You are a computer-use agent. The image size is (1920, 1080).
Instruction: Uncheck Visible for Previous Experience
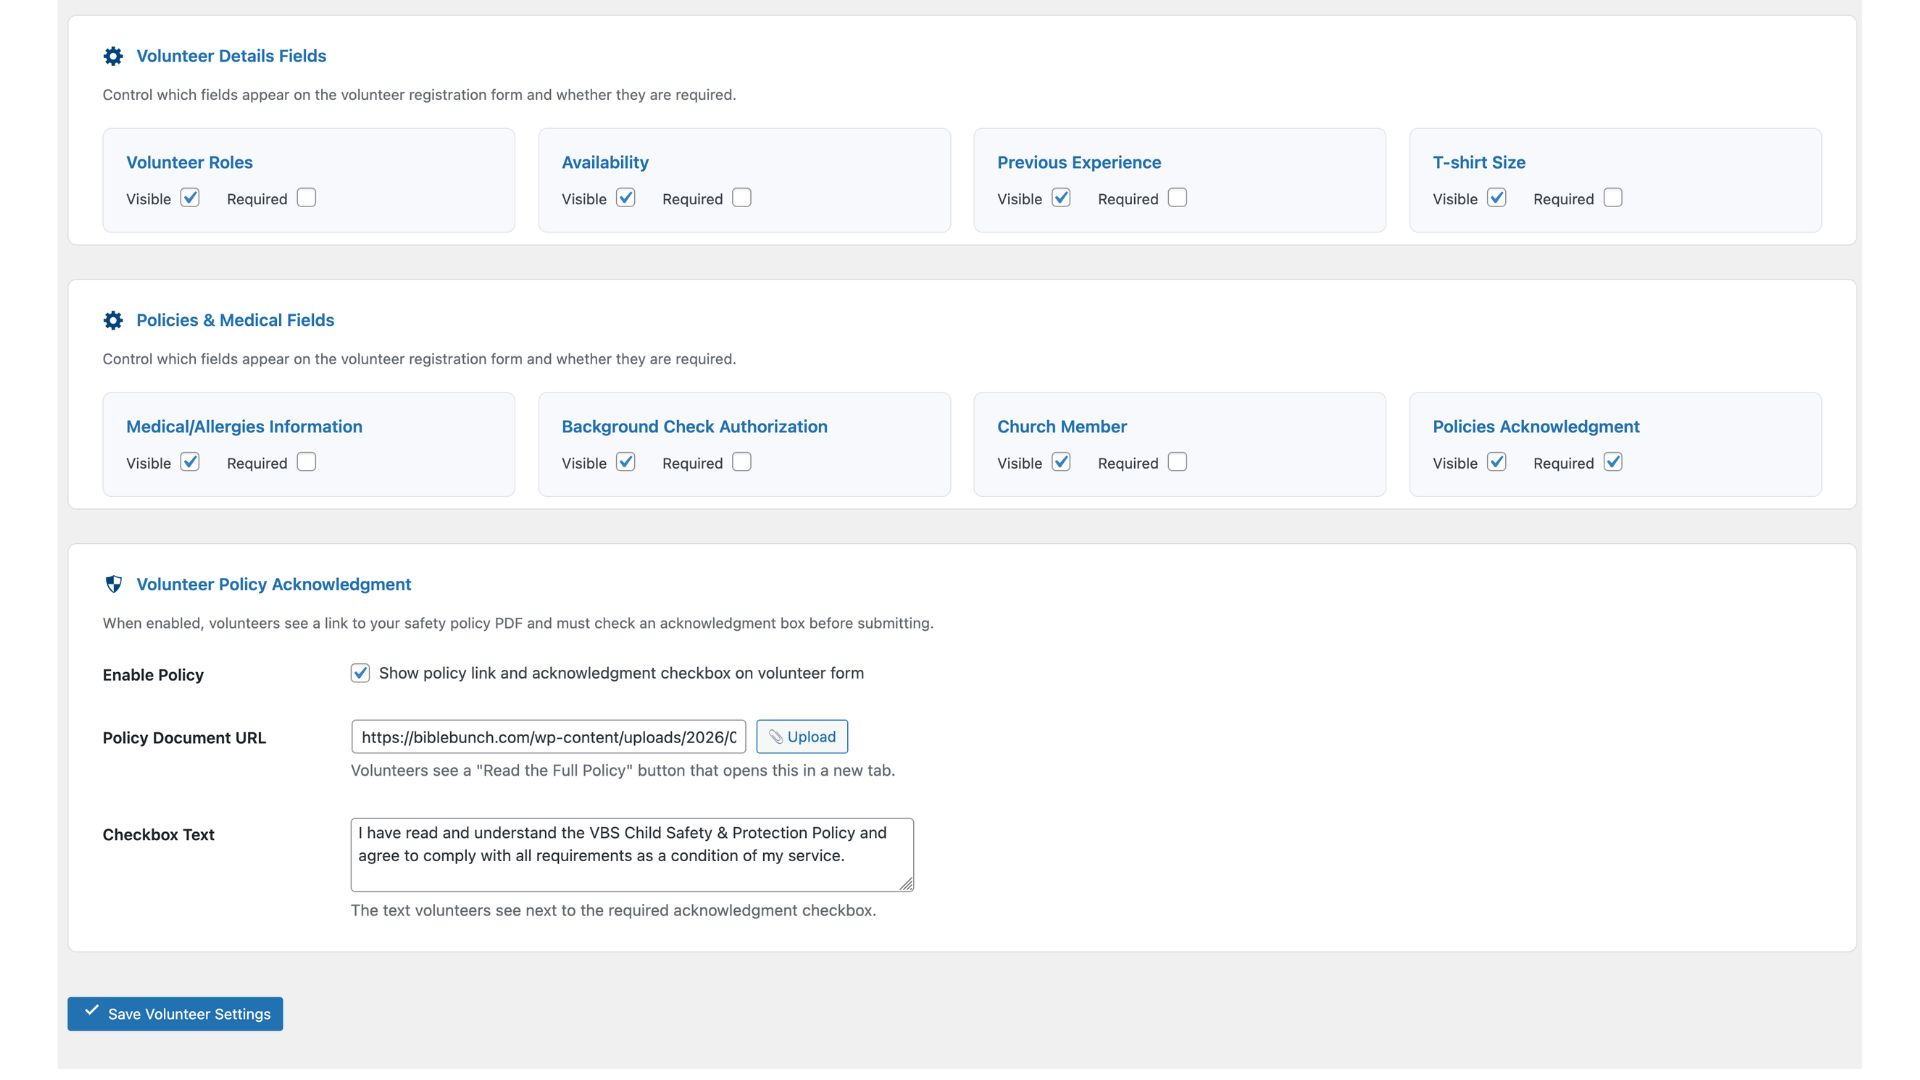click(1061, 198)
